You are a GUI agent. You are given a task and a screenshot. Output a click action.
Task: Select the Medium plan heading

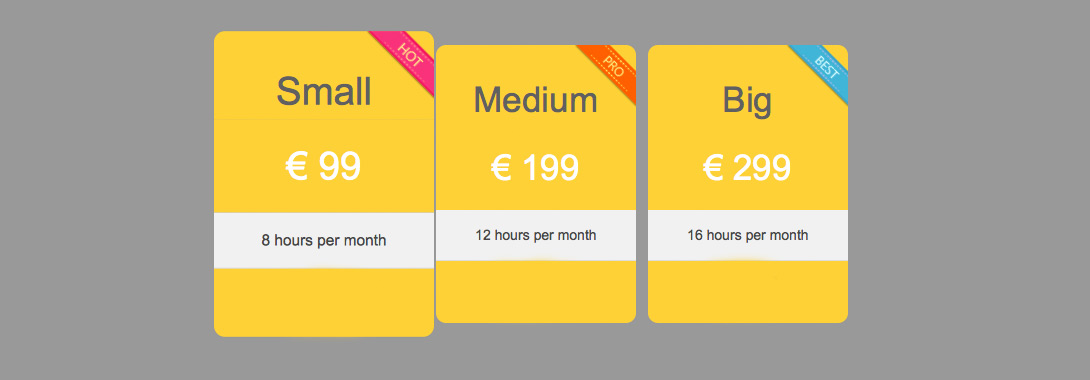(535, 99)
